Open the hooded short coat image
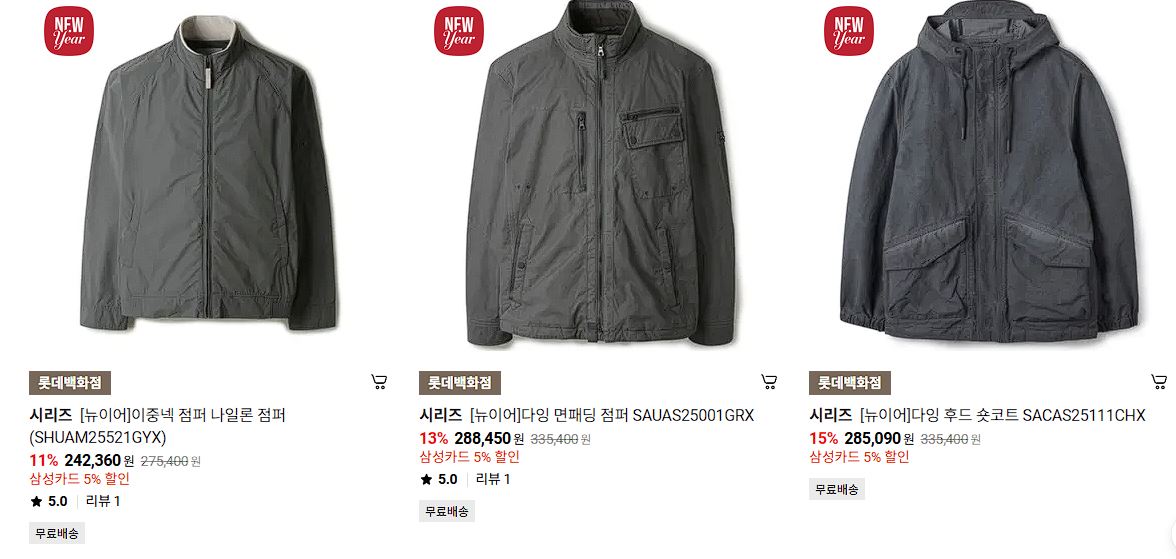This screenshot has width=1176, height=559. click(x=990, y=171)
